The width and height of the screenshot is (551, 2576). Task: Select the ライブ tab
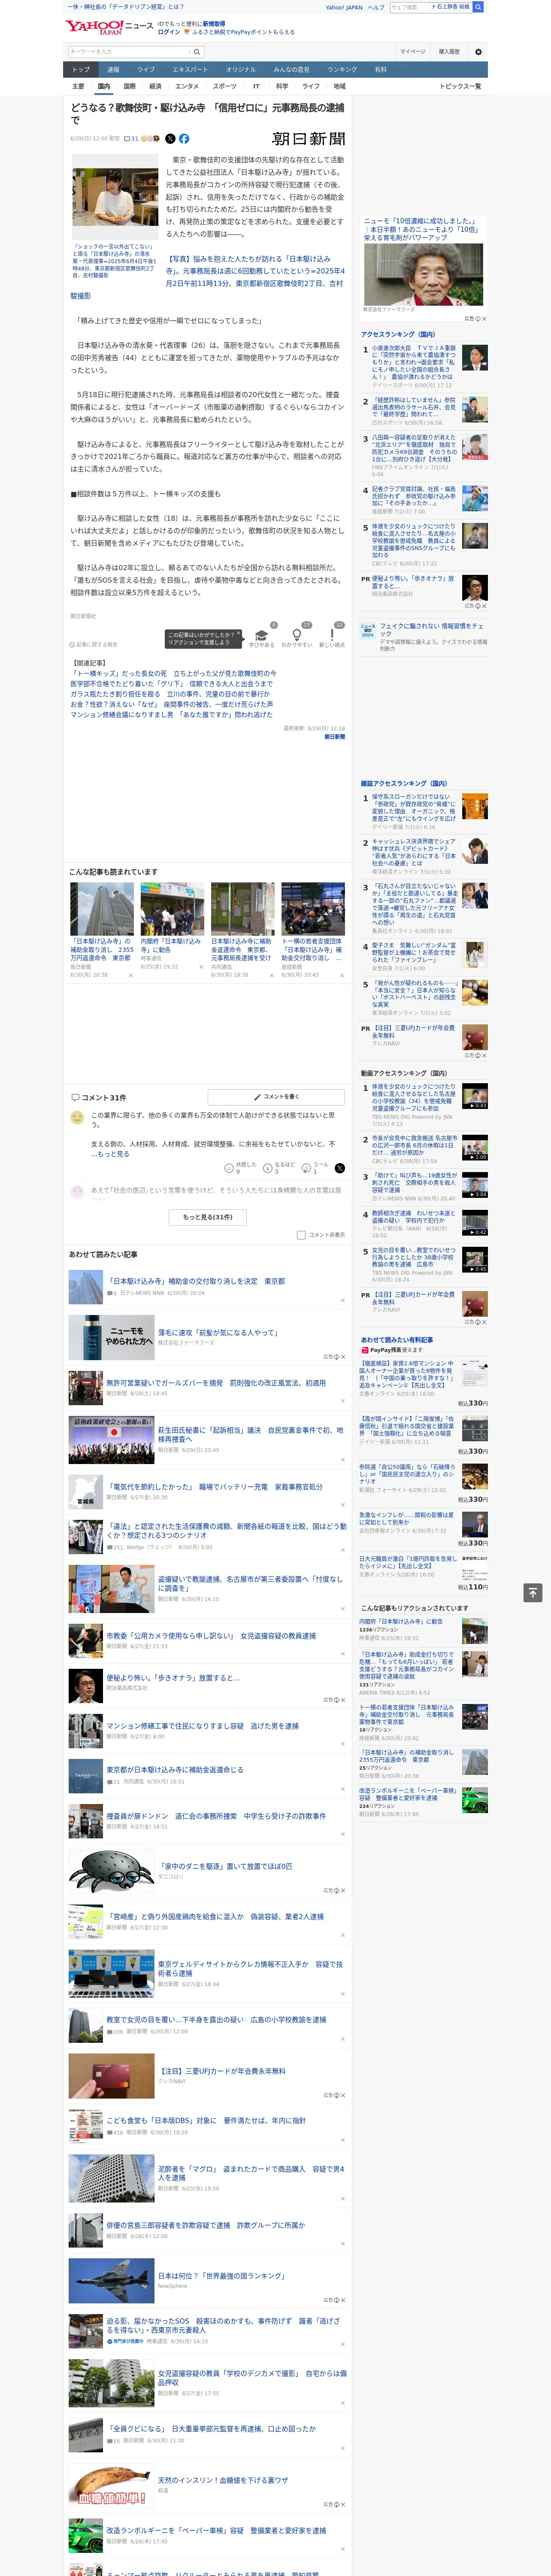146,69
